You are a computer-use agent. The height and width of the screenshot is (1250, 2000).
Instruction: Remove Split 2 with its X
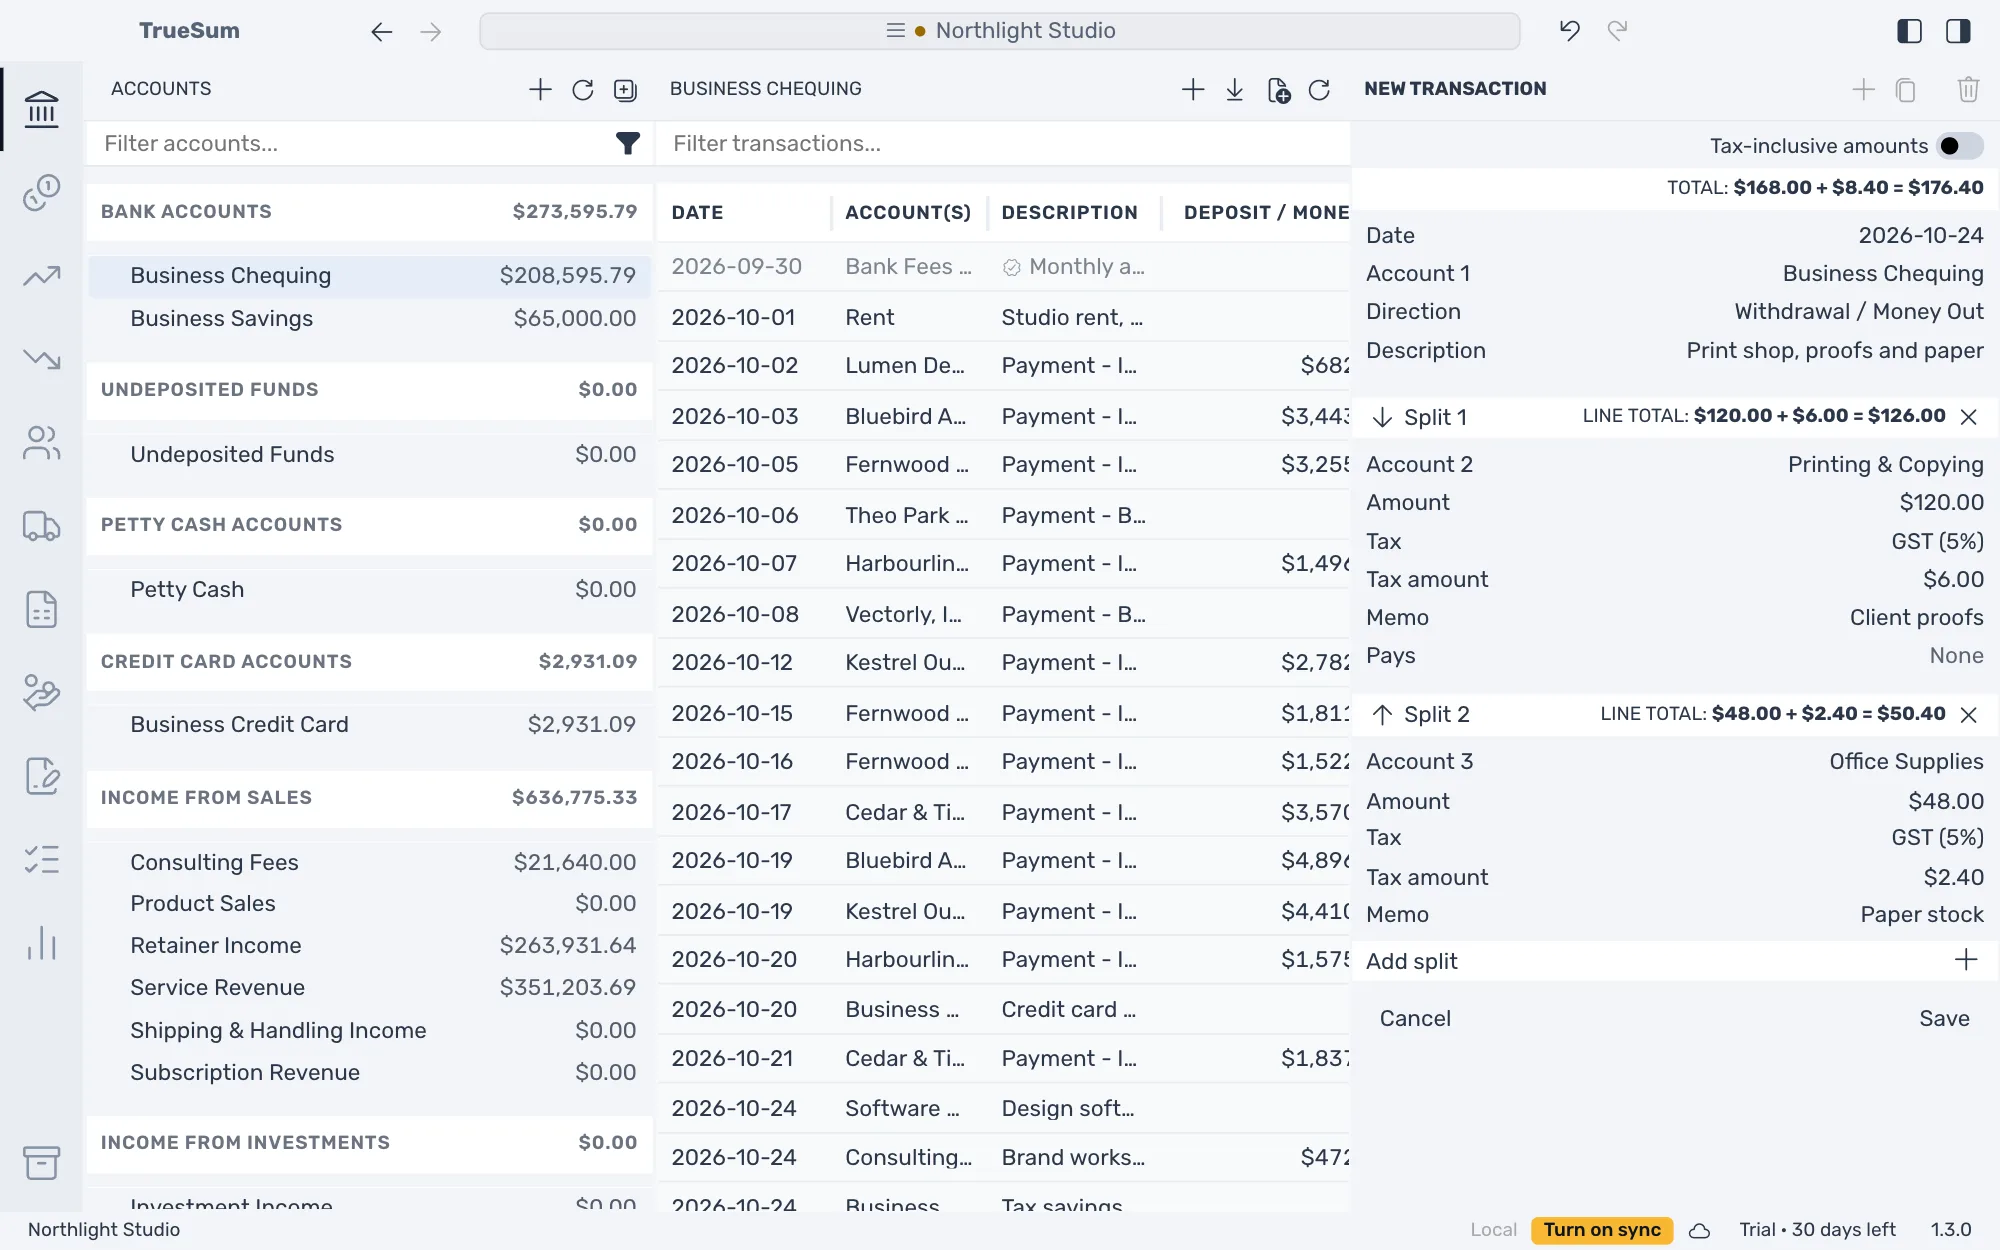tap(1969, 715)
